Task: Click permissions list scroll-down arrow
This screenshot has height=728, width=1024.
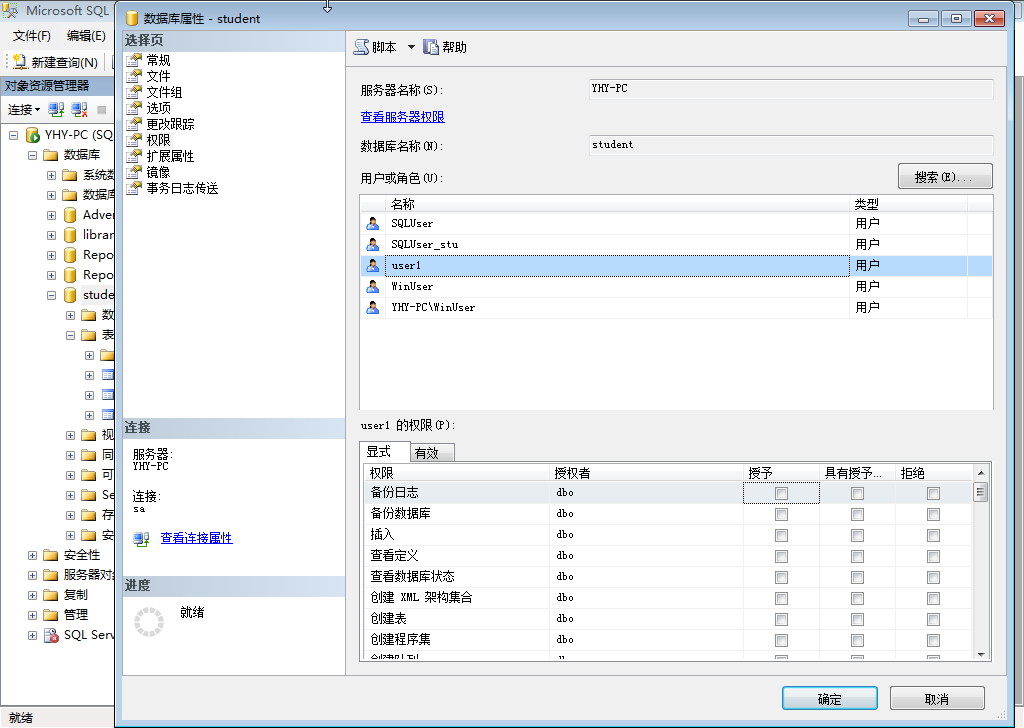Action: click(x=981, y=654)
